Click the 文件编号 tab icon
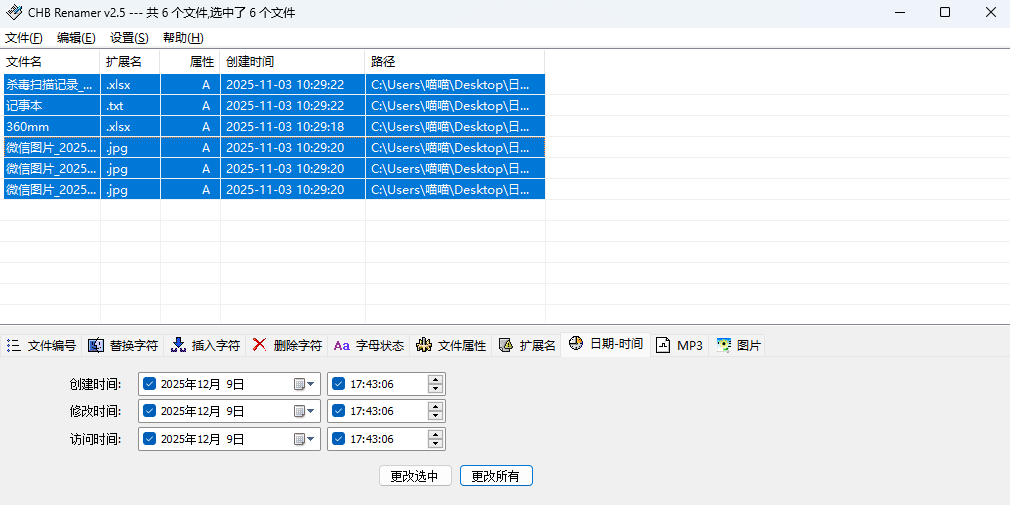This screenshot has width=1010, height=505. [14, 345]
